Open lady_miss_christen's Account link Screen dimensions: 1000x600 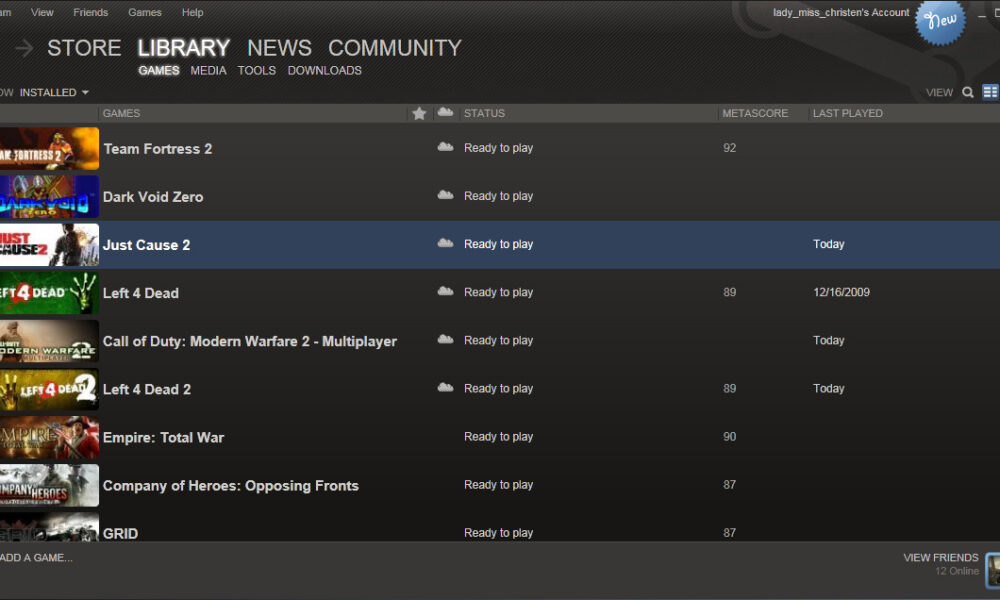pyautogui.click(x=841, y=12)
